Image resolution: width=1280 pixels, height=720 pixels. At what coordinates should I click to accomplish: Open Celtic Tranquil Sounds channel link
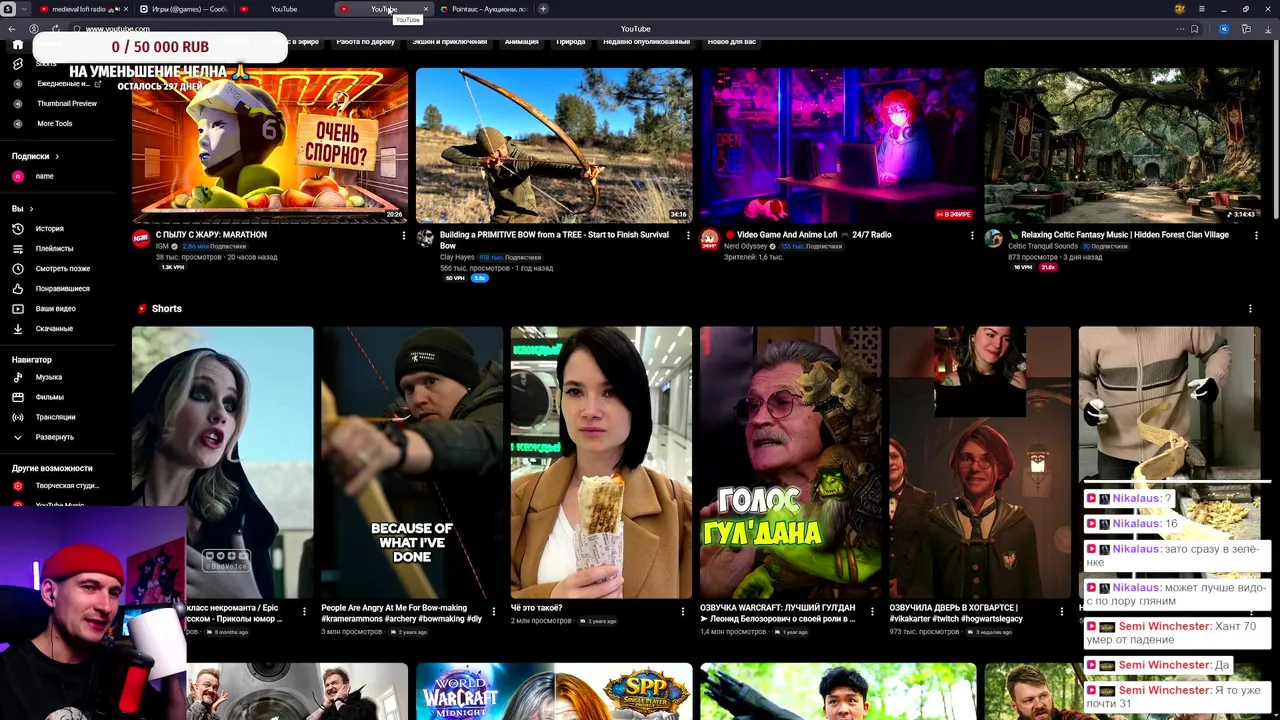click(1043, 246)
